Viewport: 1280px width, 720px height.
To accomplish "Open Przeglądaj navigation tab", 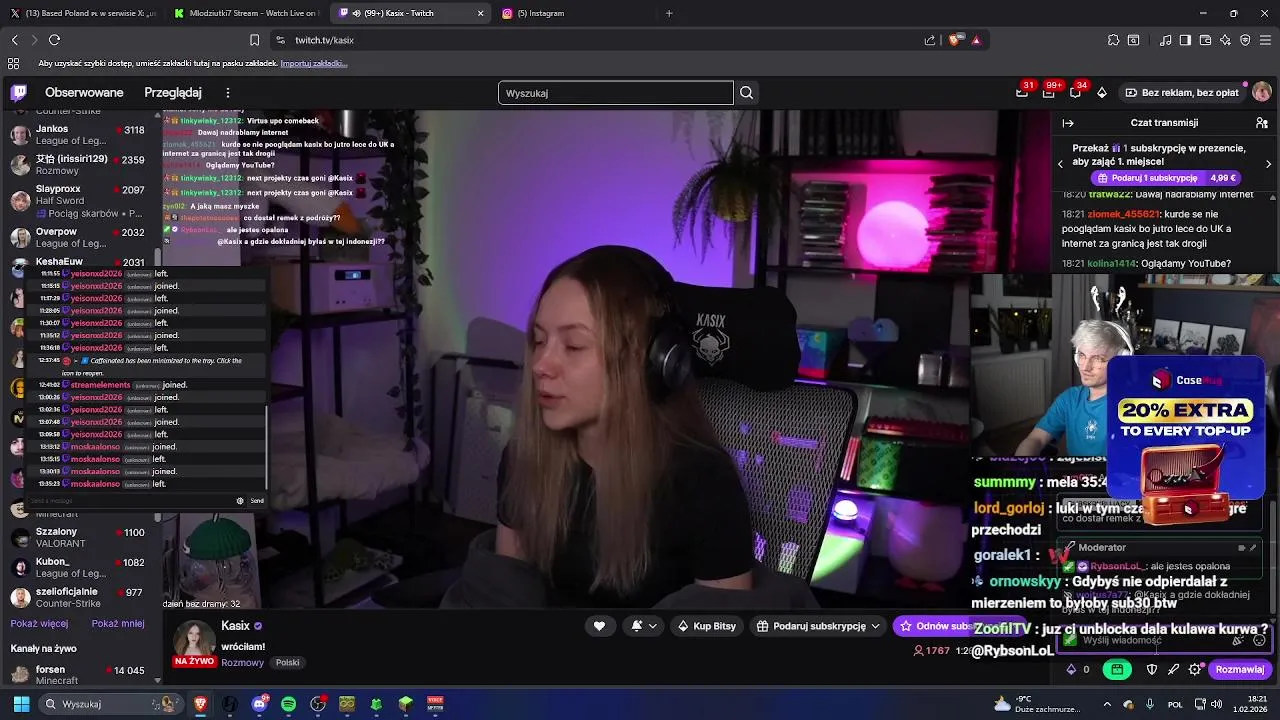I will pos(173,93).
